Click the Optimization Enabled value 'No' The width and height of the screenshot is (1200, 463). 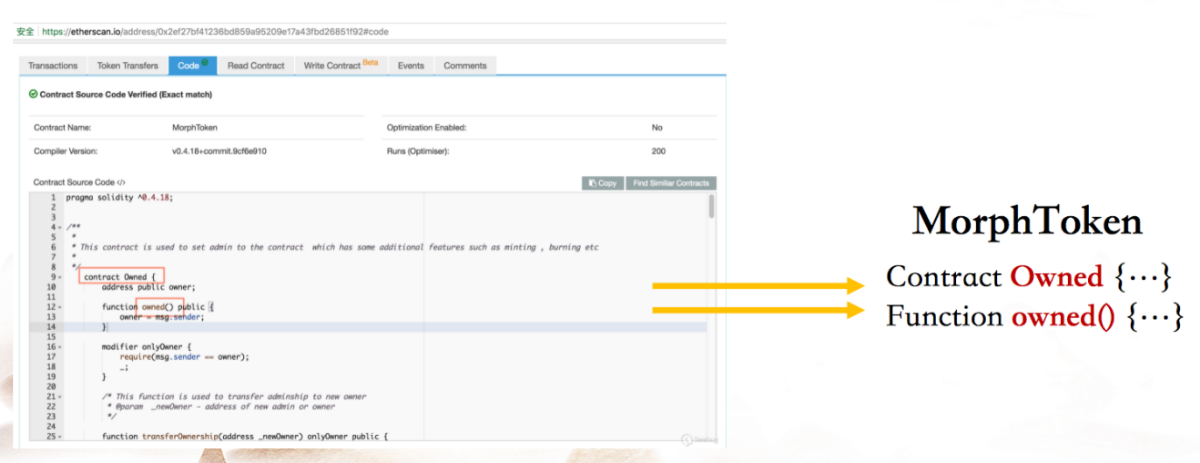click(657, 128)
